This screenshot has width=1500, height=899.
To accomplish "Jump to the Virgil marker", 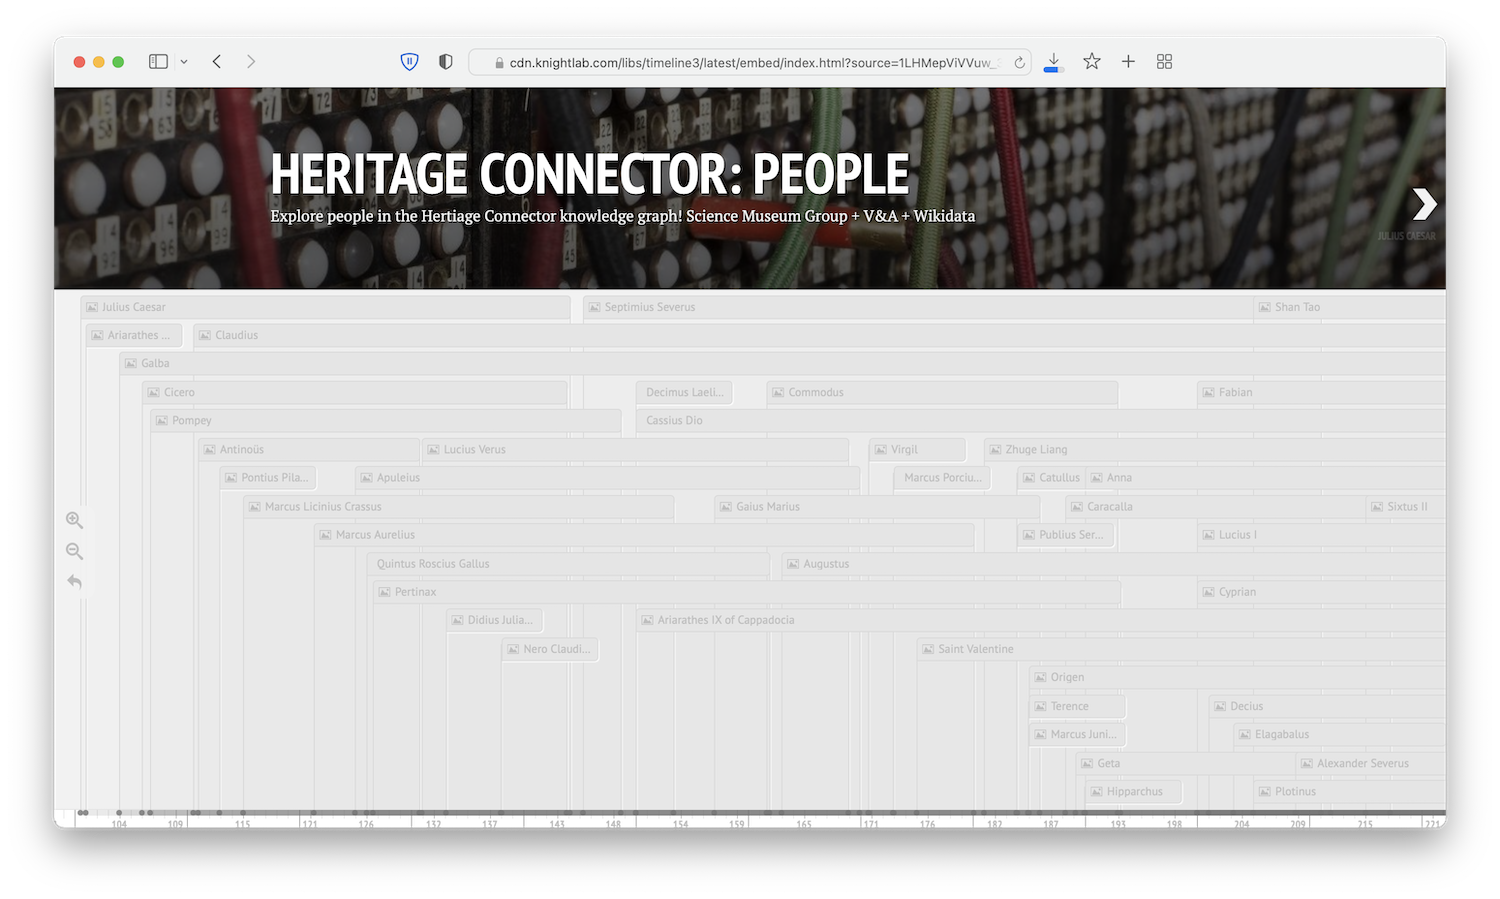I will [x=918, y=449].
